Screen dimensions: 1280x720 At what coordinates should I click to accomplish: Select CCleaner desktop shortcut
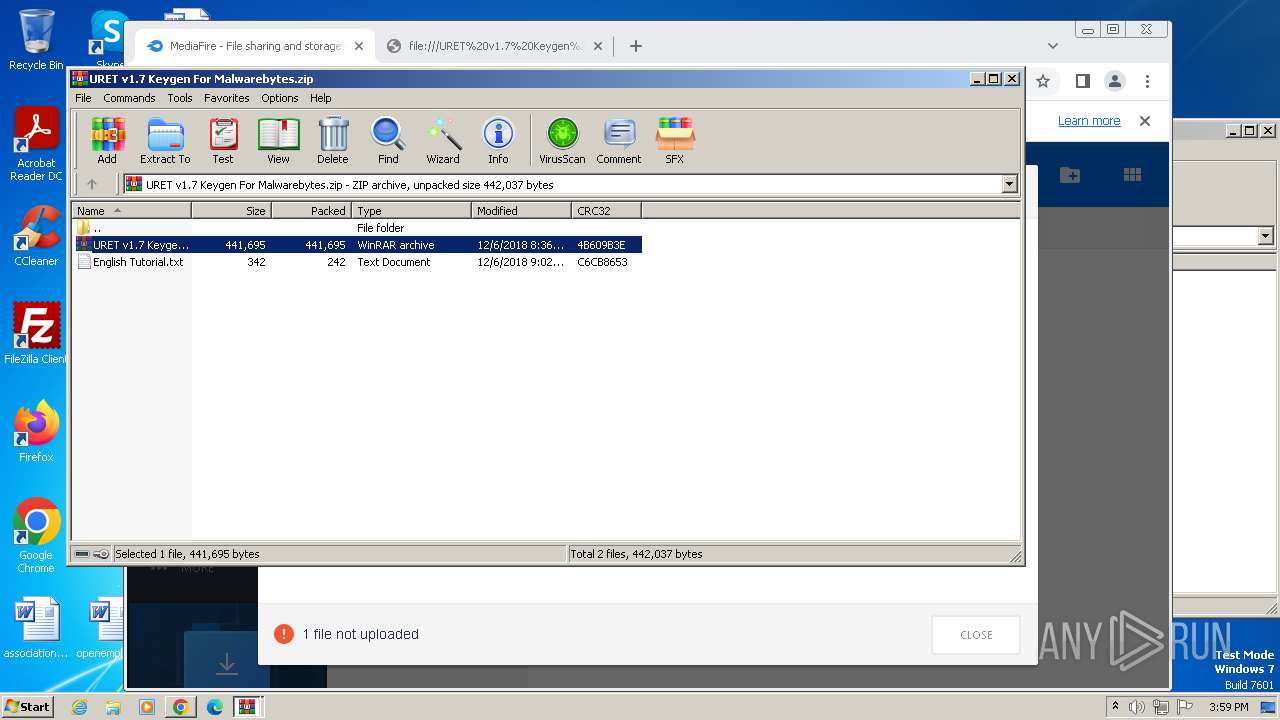point(36,236)
